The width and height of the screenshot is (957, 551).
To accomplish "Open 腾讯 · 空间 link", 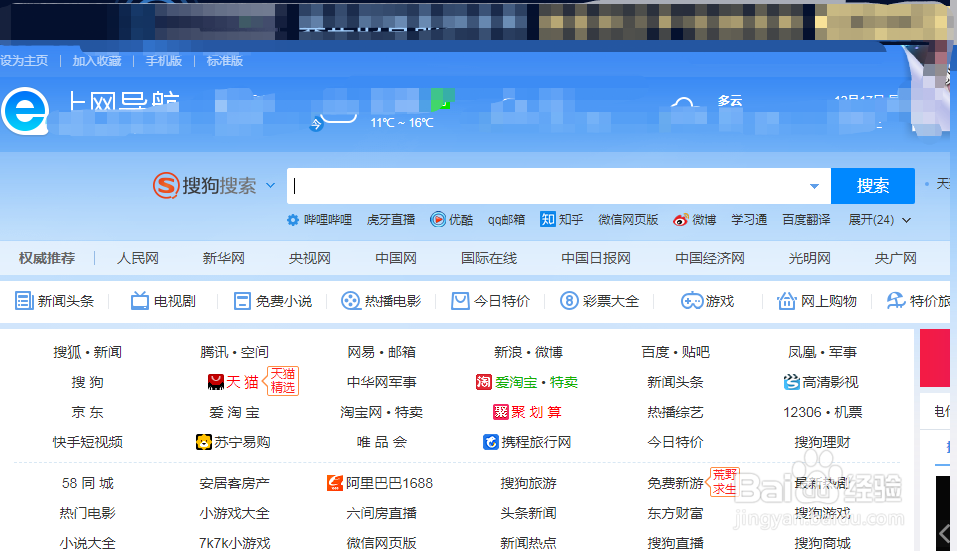I will click(x=234, y=352).
